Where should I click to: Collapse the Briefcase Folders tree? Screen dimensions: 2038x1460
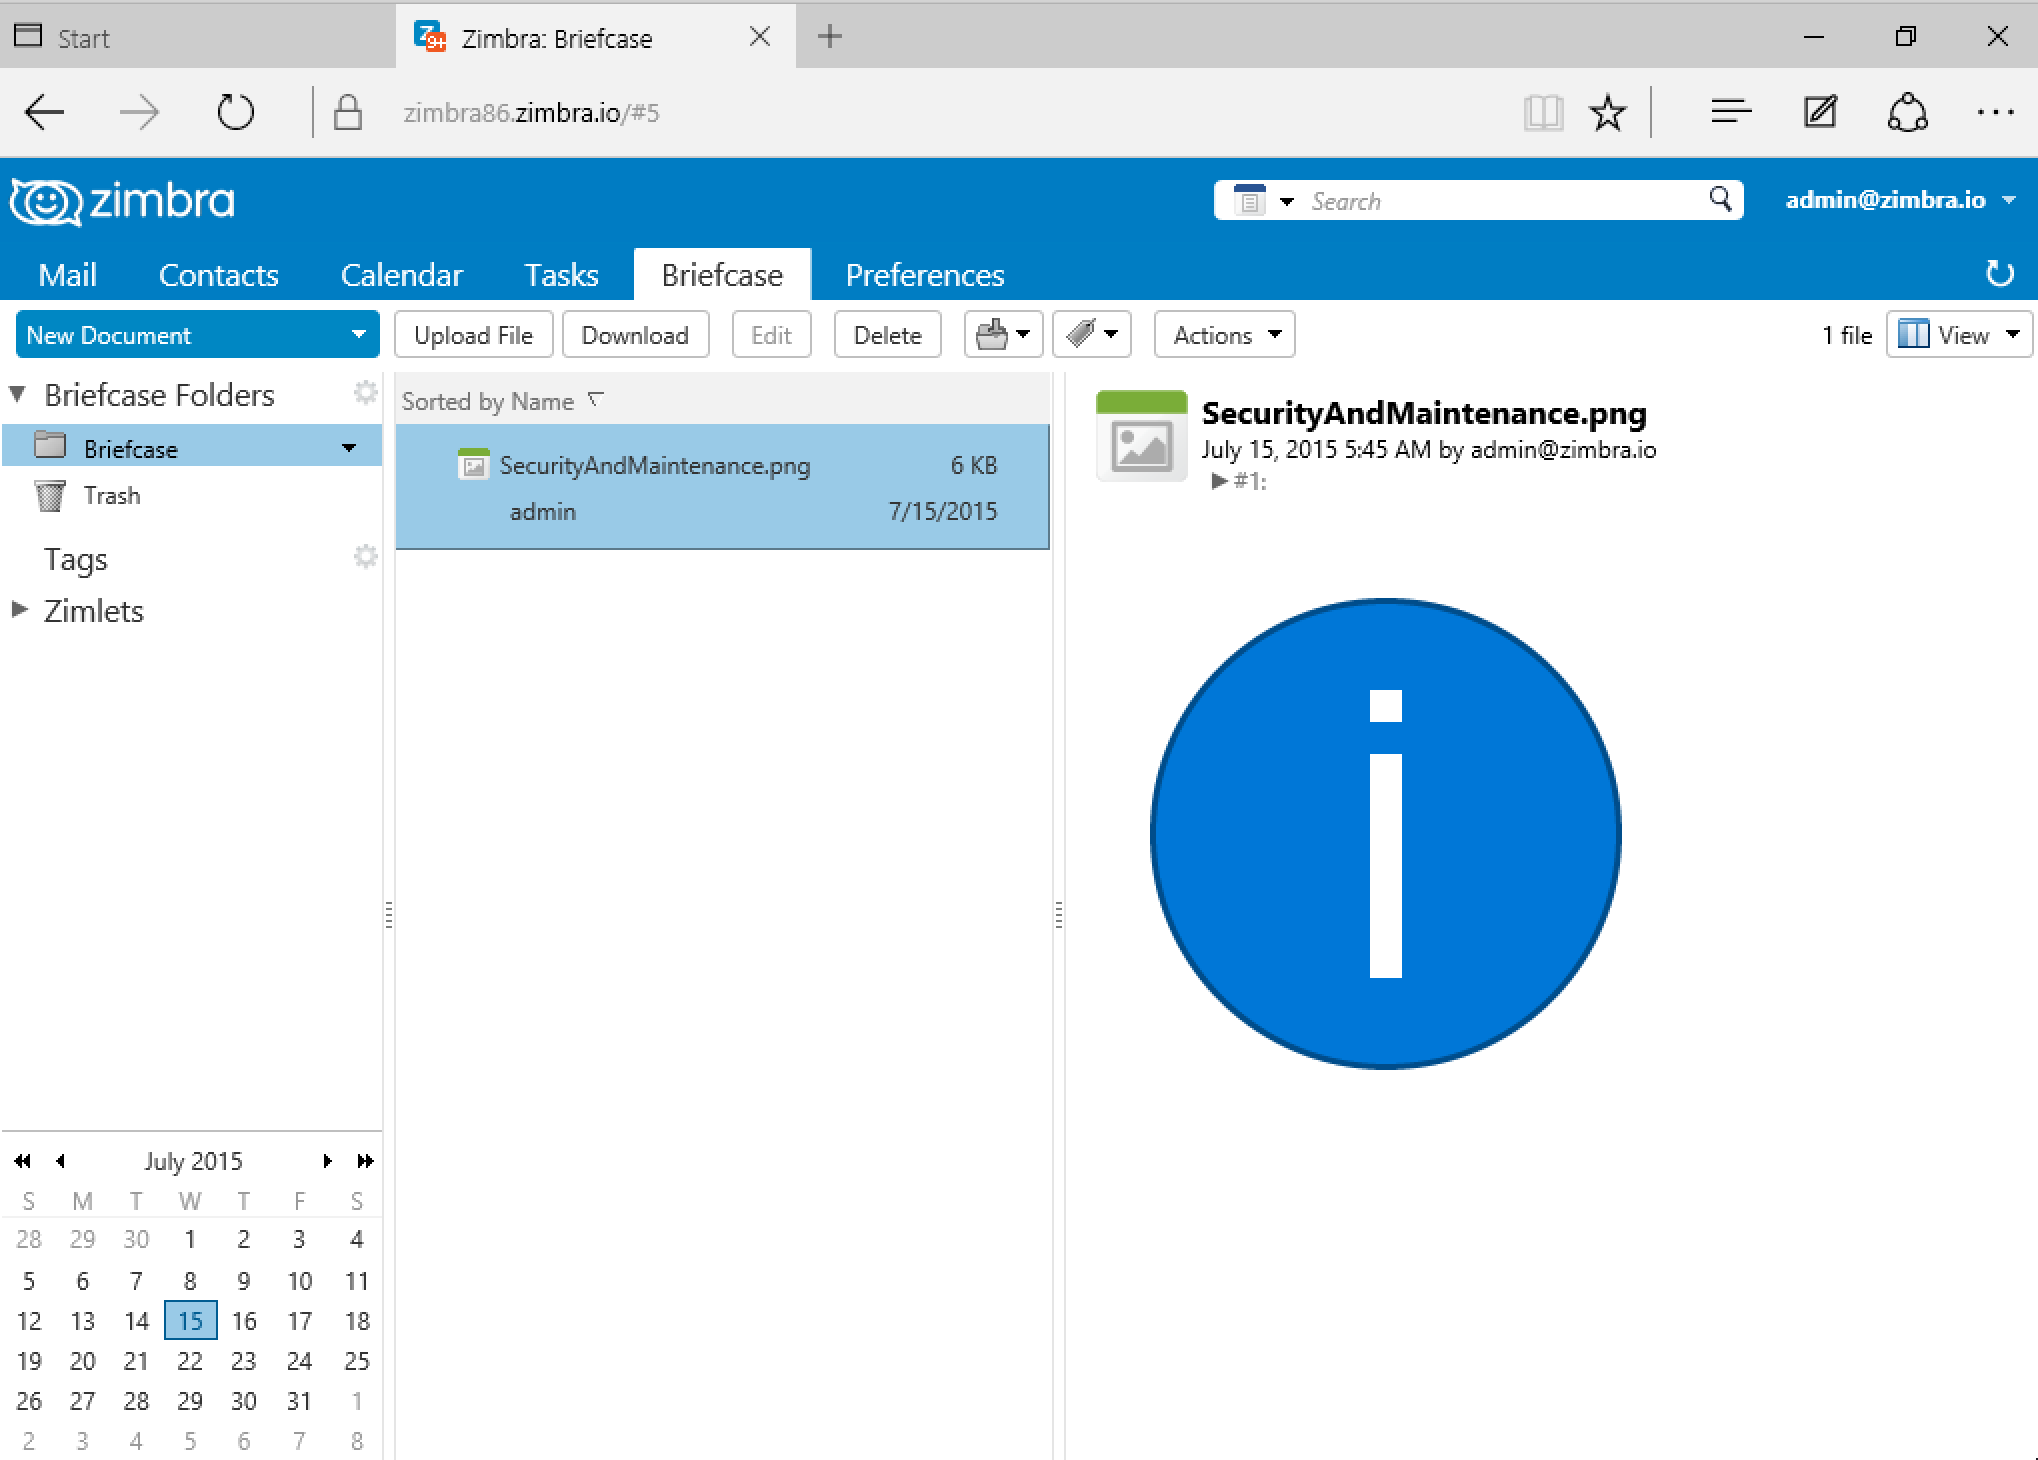(18, 394)
